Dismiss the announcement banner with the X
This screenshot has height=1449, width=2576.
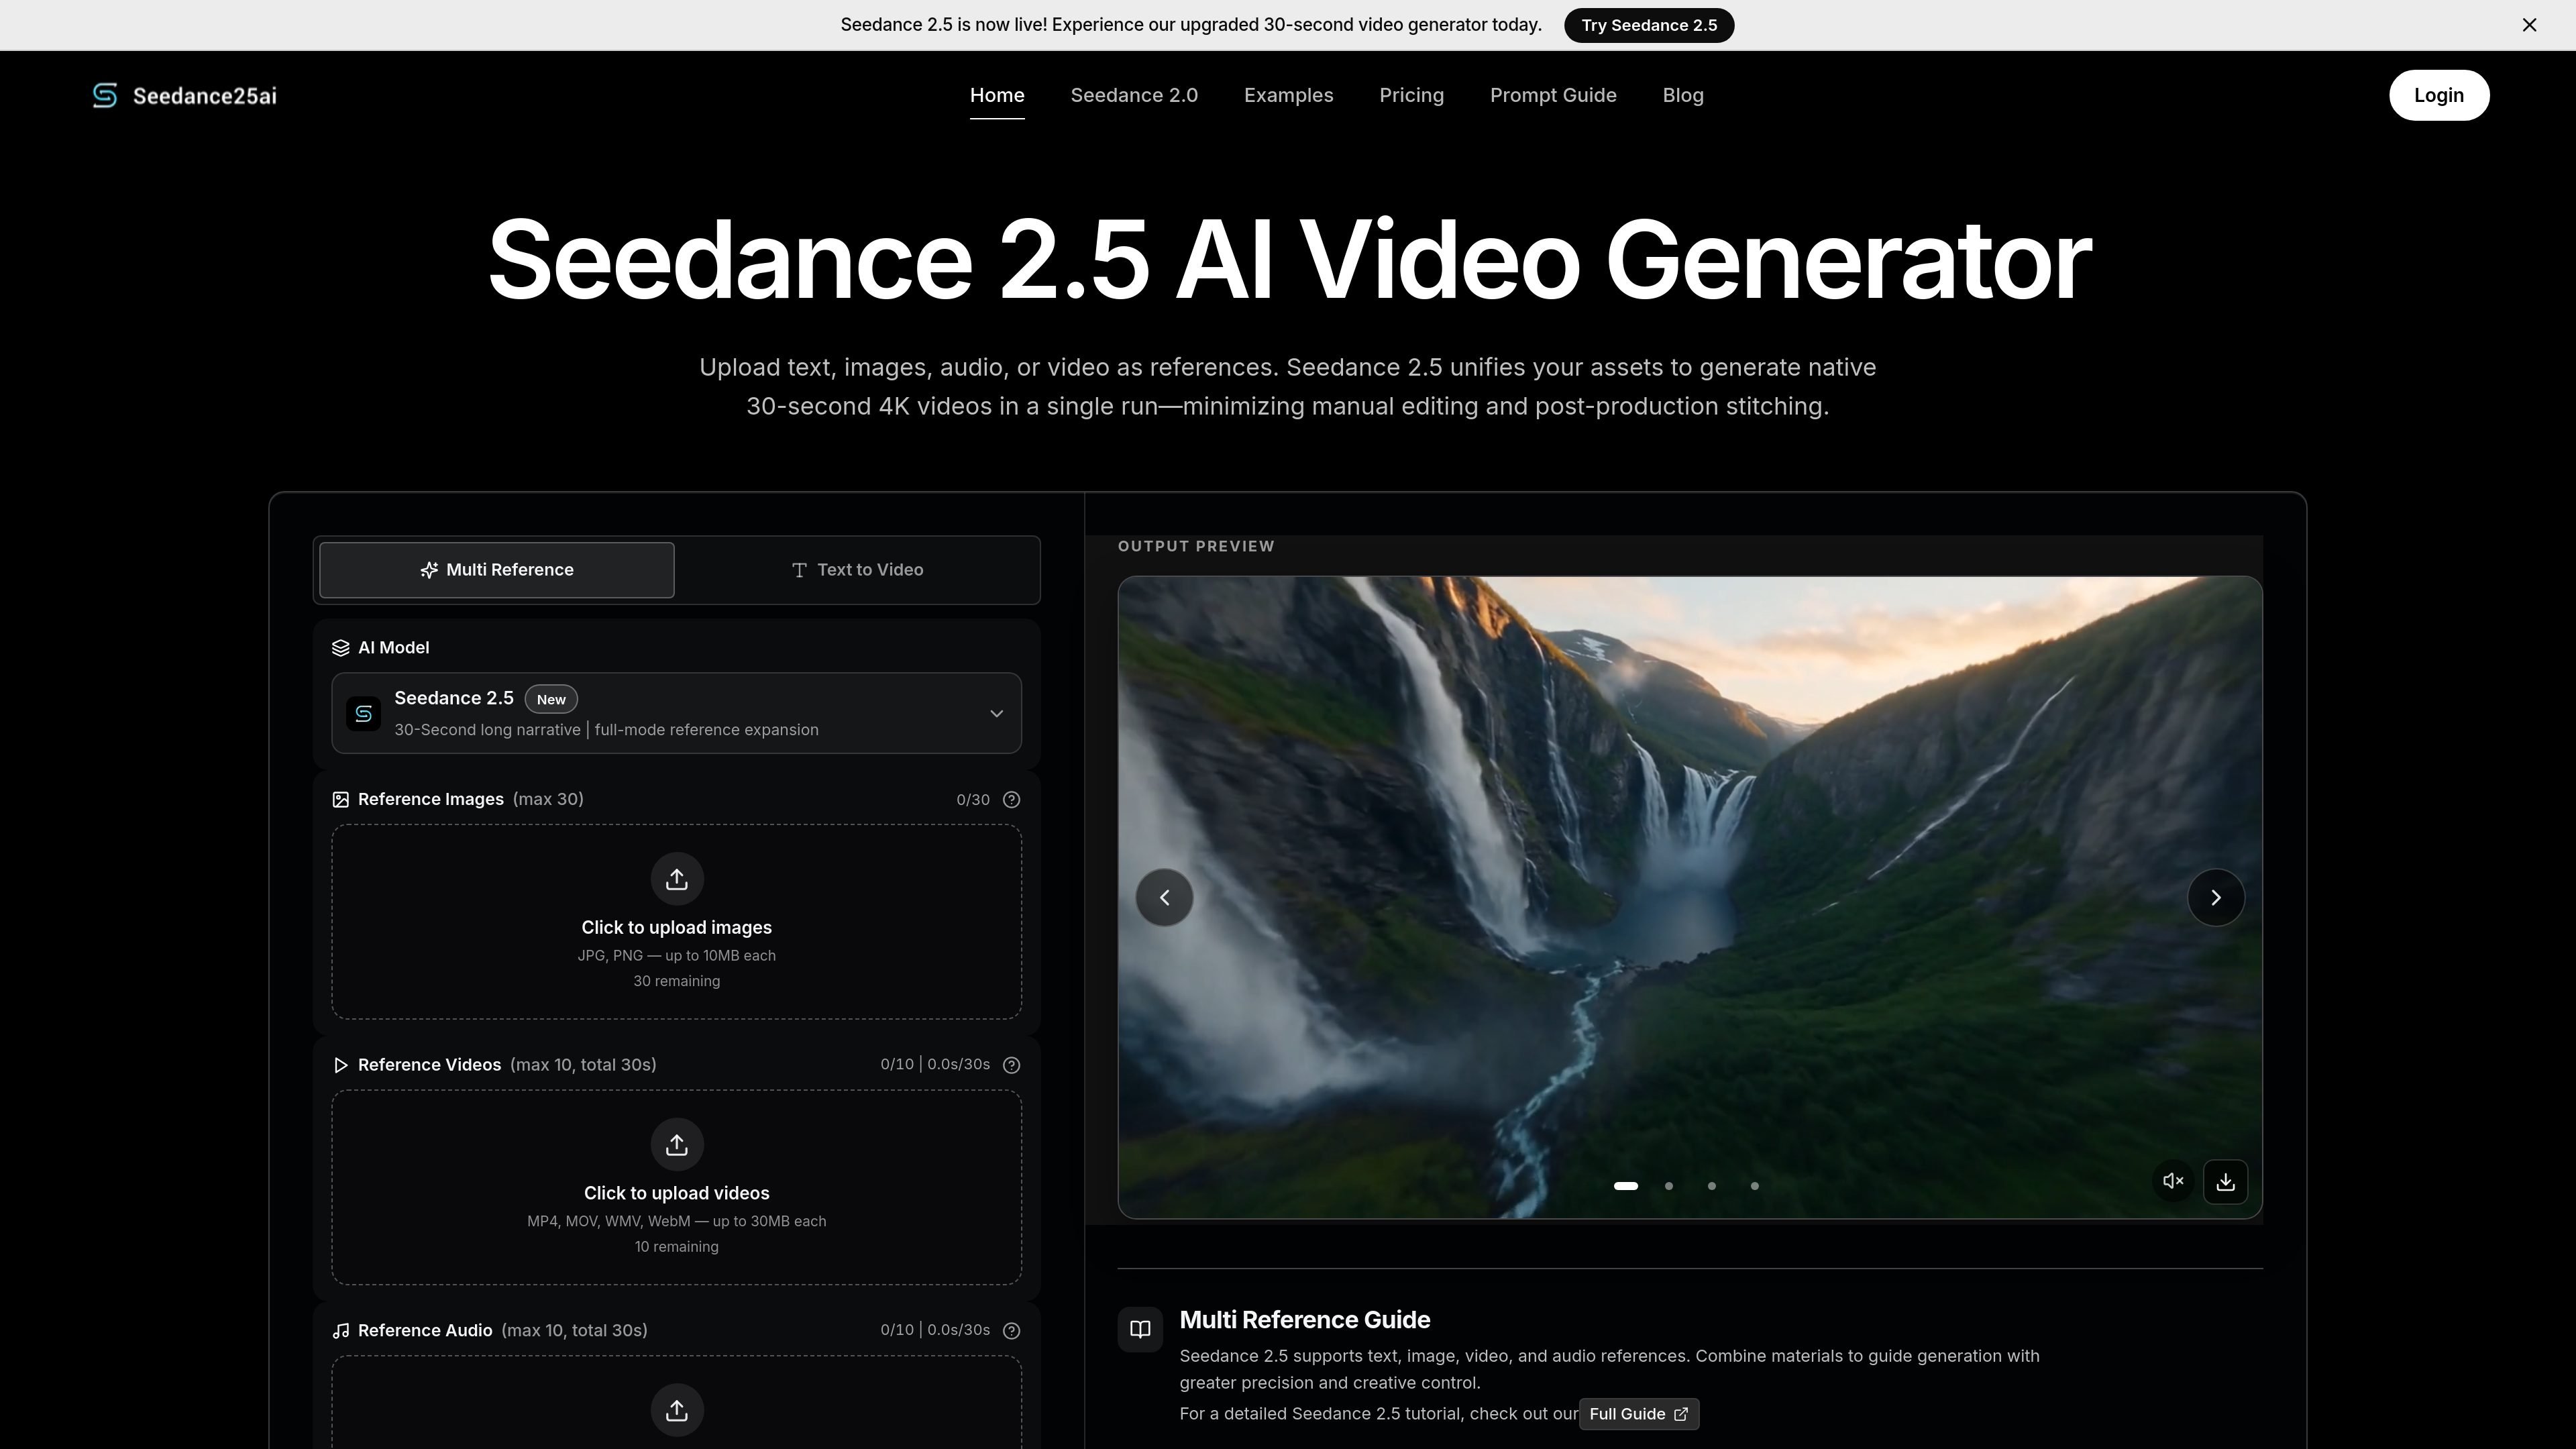[x=2529, y=25]
